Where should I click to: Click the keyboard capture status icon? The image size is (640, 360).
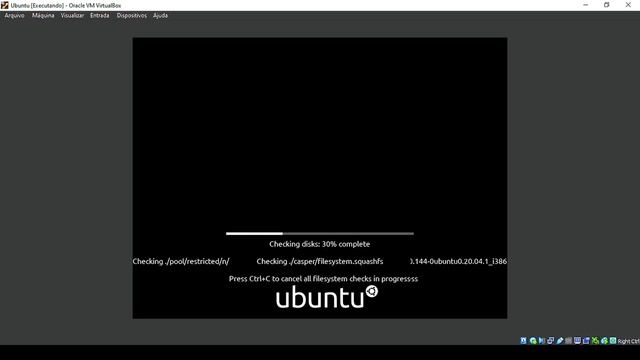[613, 340]
